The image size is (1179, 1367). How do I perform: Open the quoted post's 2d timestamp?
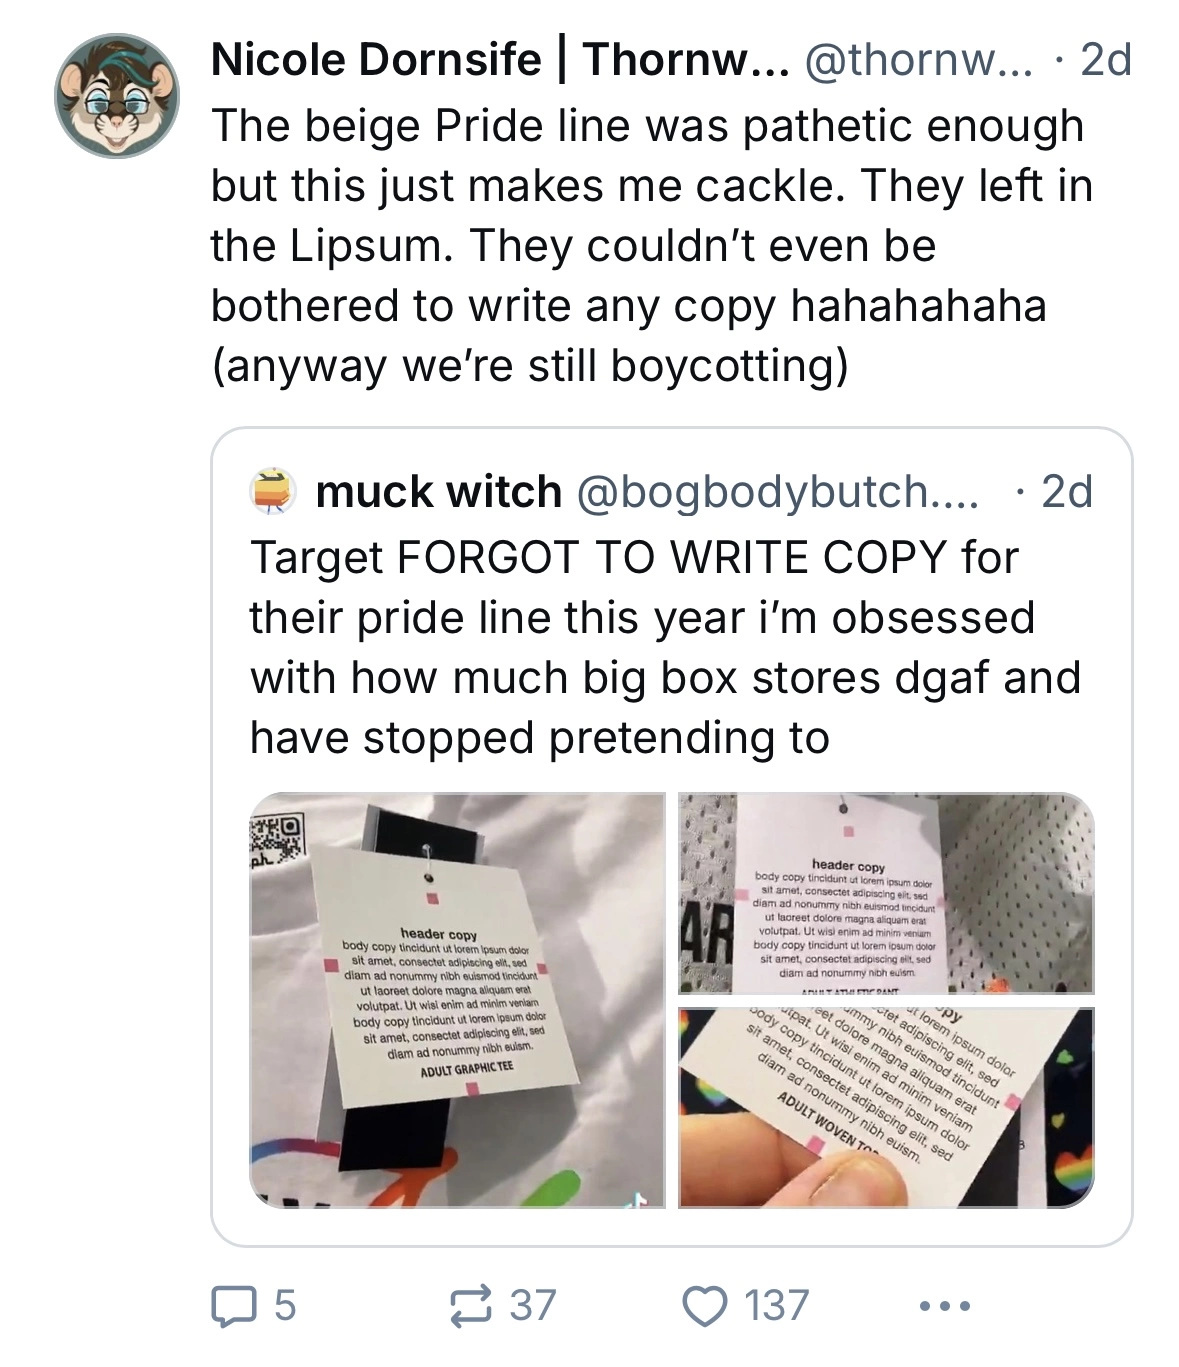click(1067, 491)
